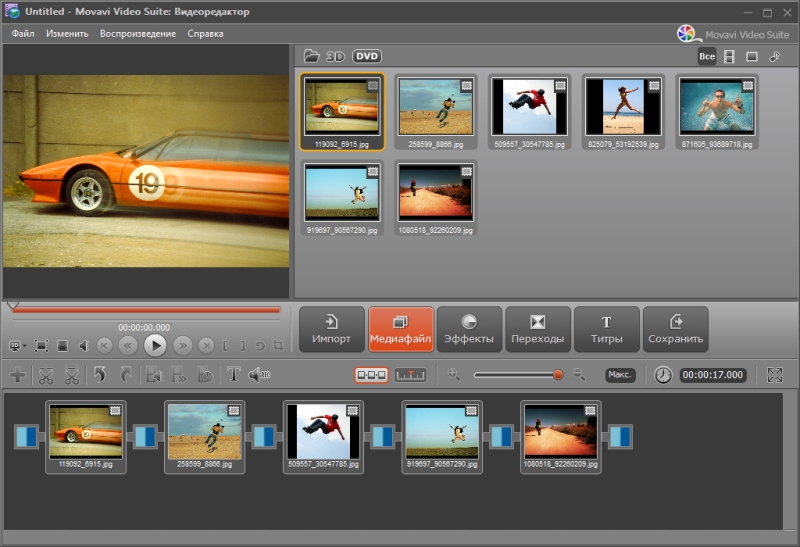Click the first scissors split icon
This screenshot has width=800, height=547.
pos(46,375)
